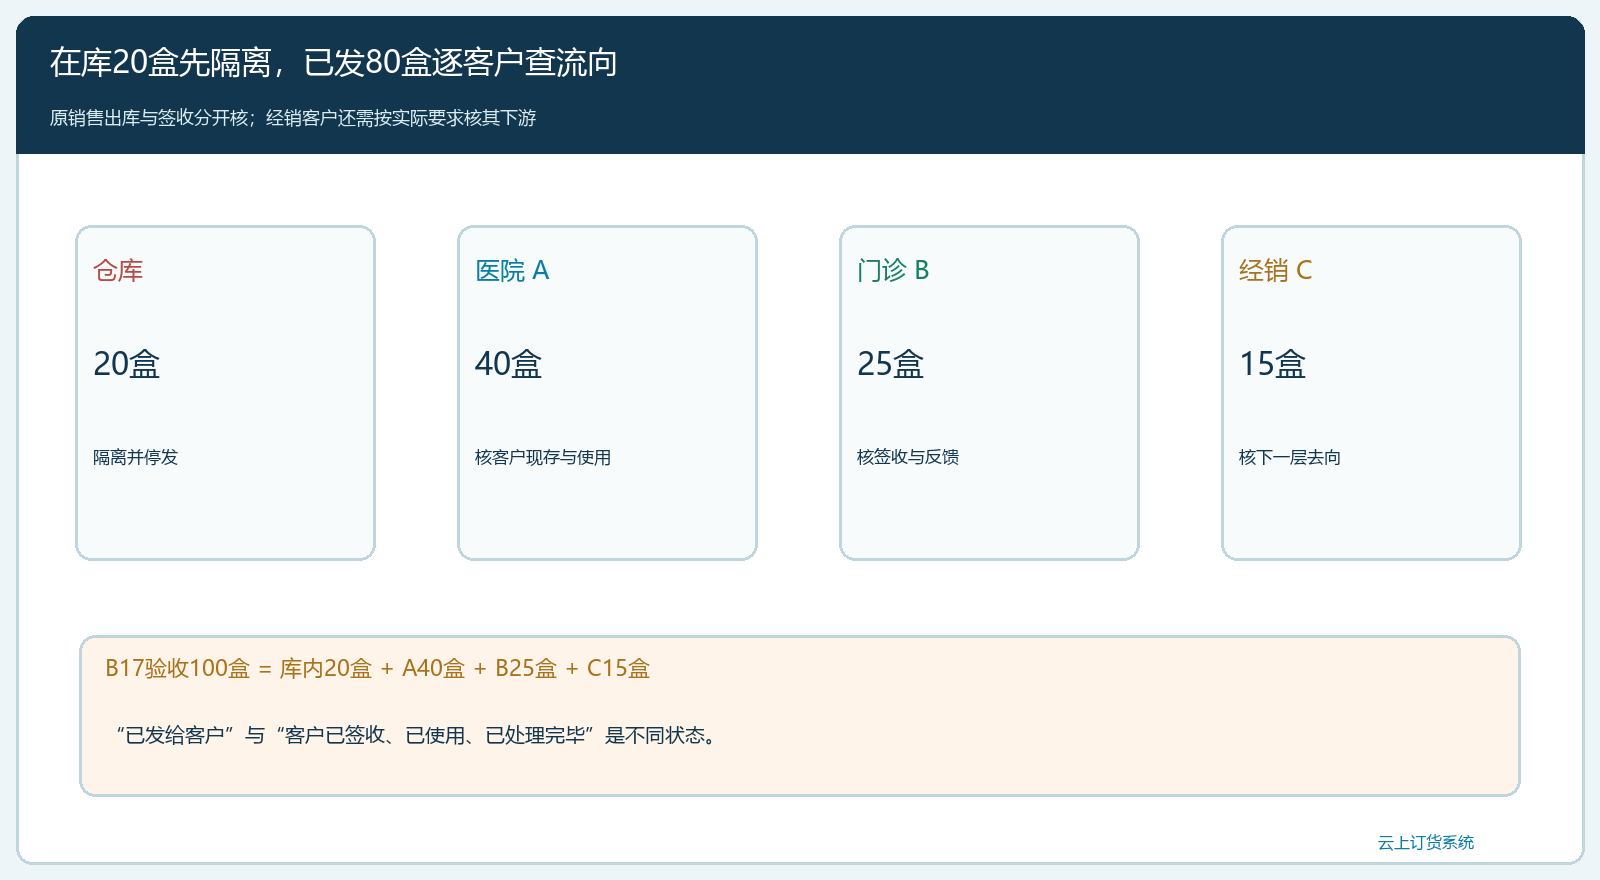Select the 经销 C card title
Viewport: 1600px width, 880px height.
coord(1275,271)
